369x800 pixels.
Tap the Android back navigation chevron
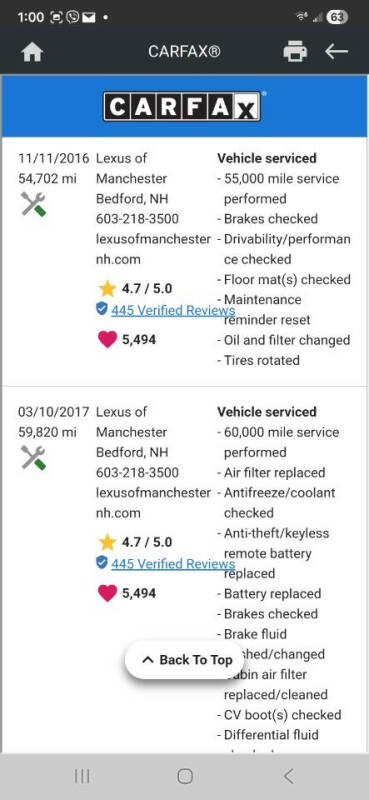[288, 777]
